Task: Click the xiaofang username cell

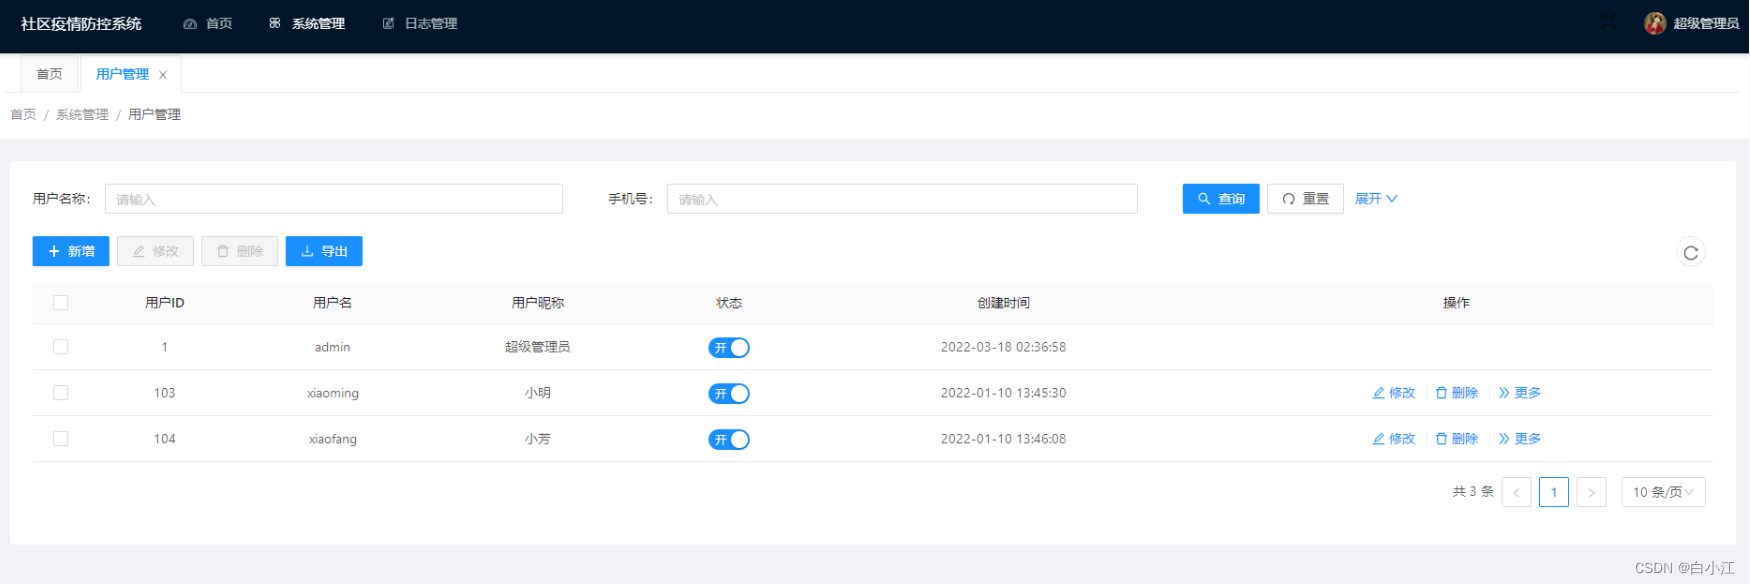Action: coord(333,439)
